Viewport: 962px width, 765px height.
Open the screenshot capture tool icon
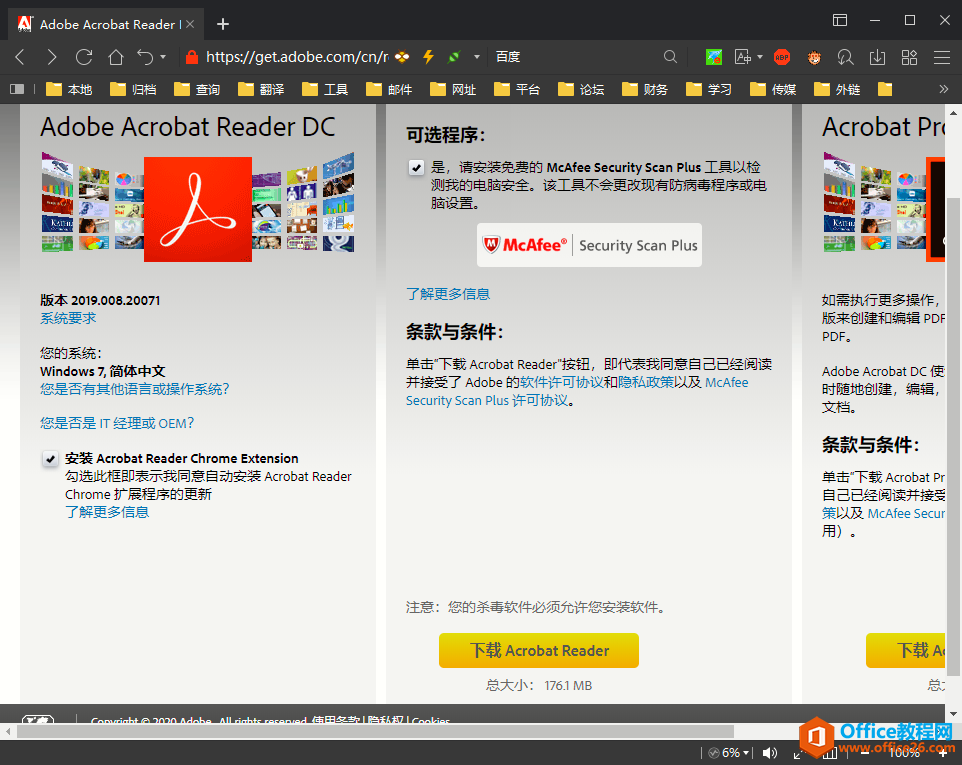coord(714,57)
